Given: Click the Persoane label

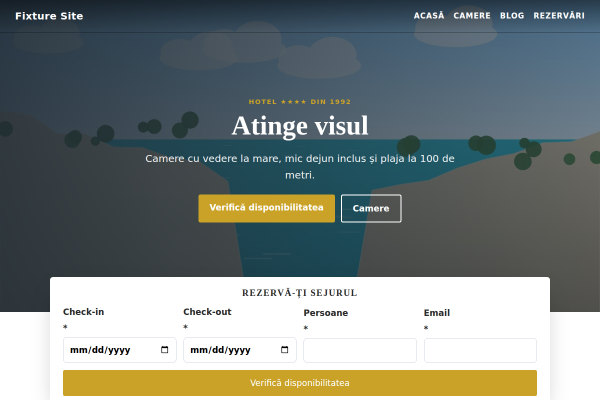Looking at the screenshot, I should point(326,313).
